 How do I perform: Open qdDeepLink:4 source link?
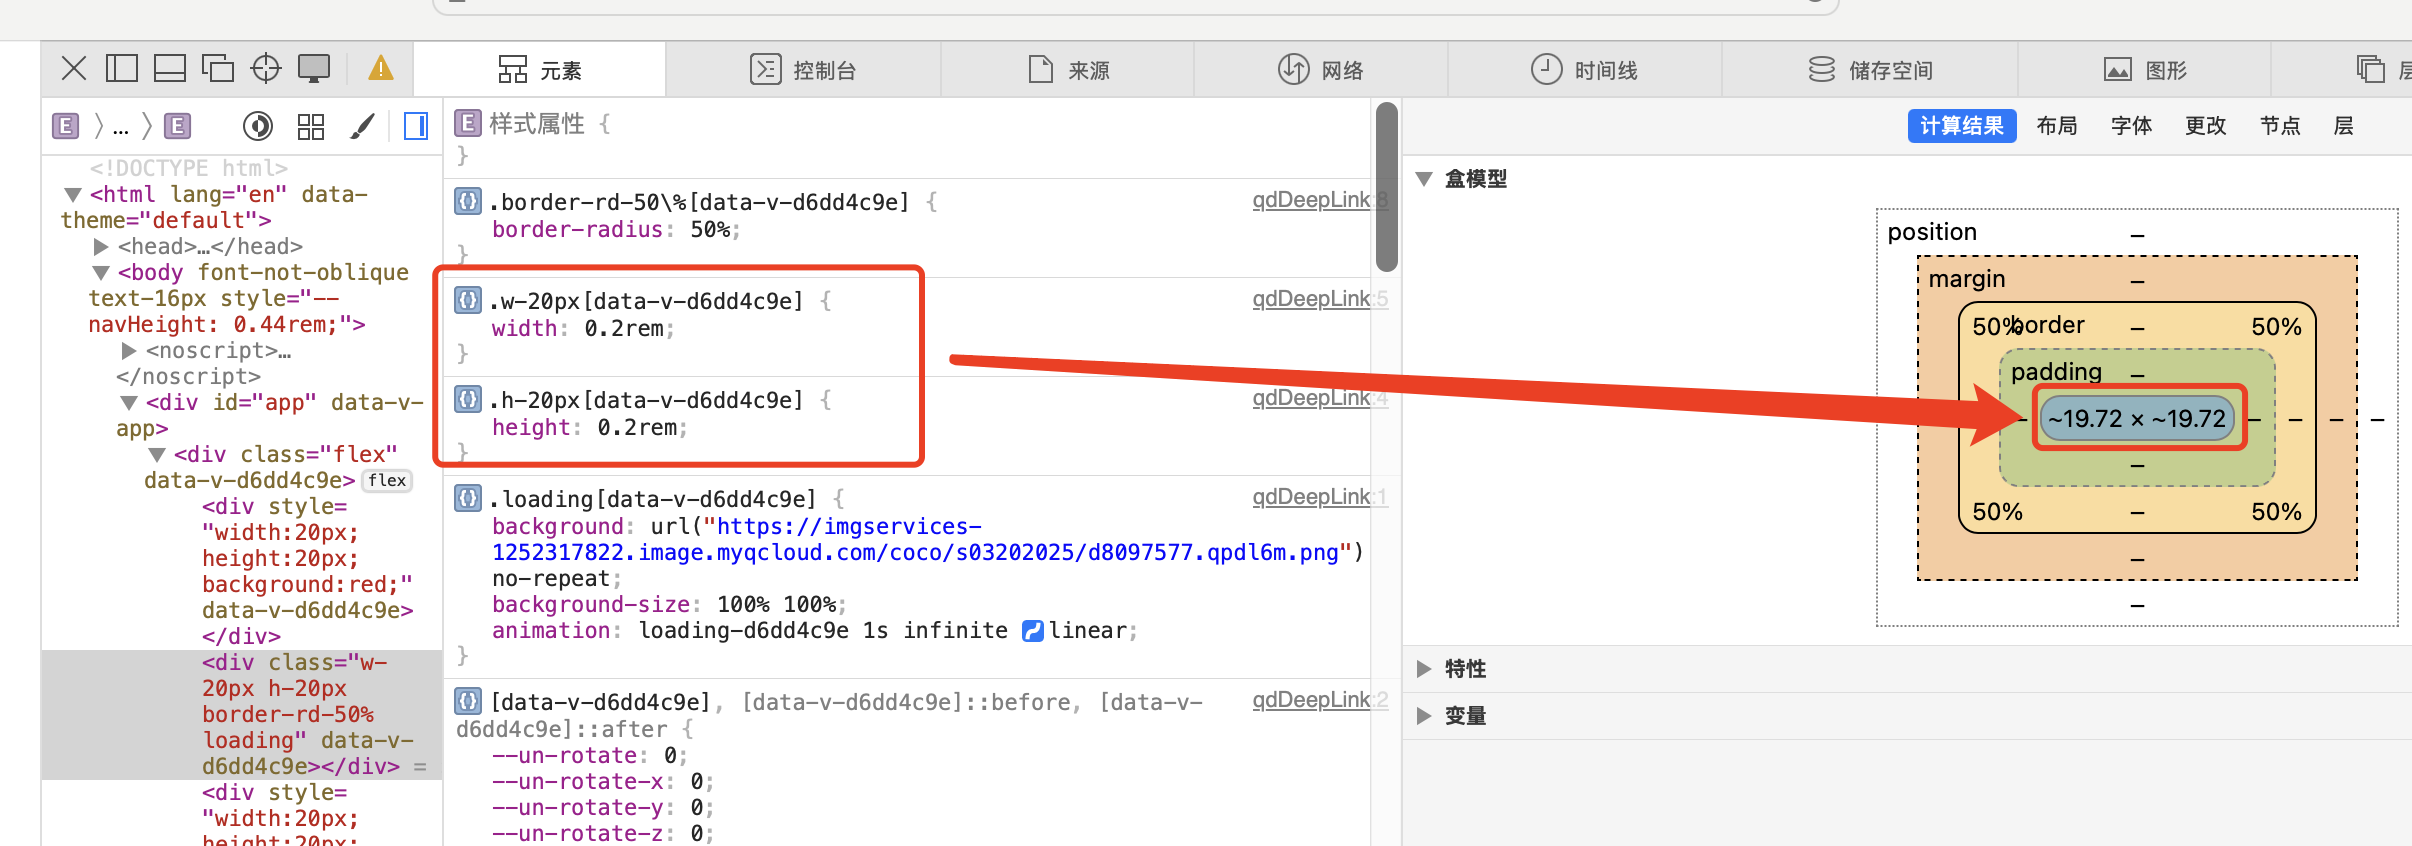[1320, 398]
